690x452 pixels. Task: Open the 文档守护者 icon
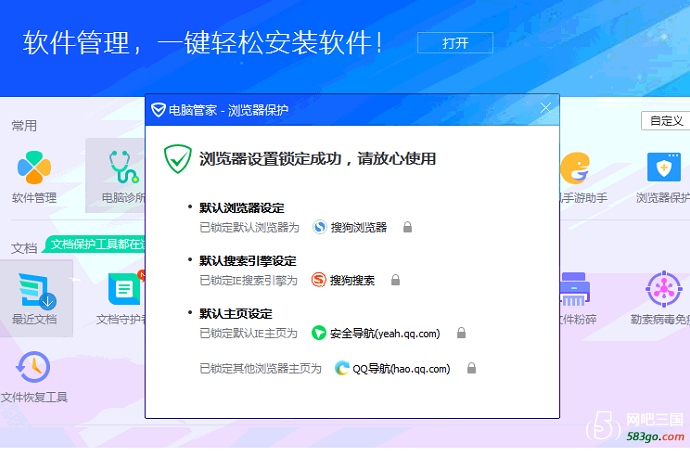(125, 288)
